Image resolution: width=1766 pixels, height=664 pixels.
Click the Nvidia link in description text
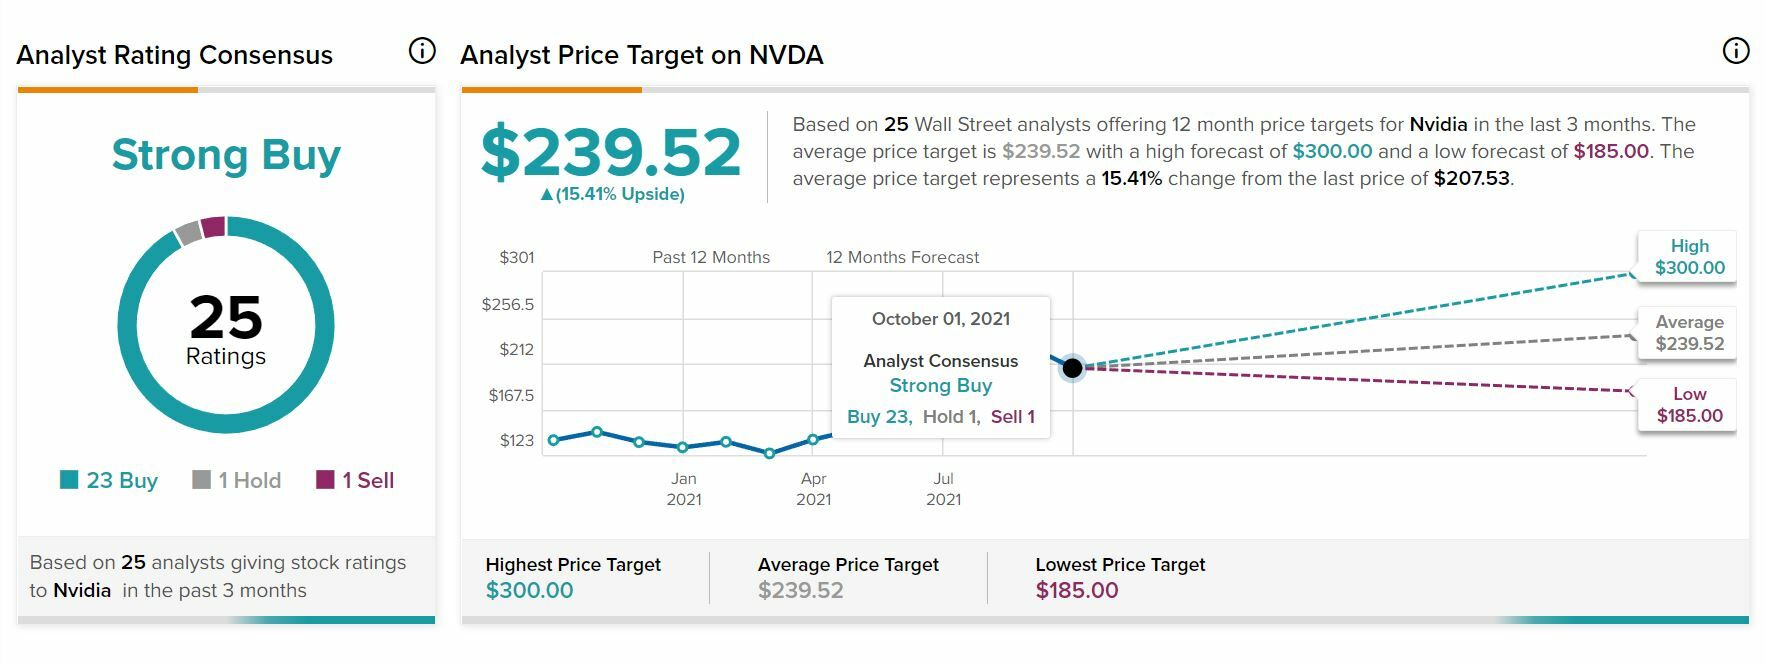tap(1438, 125)
